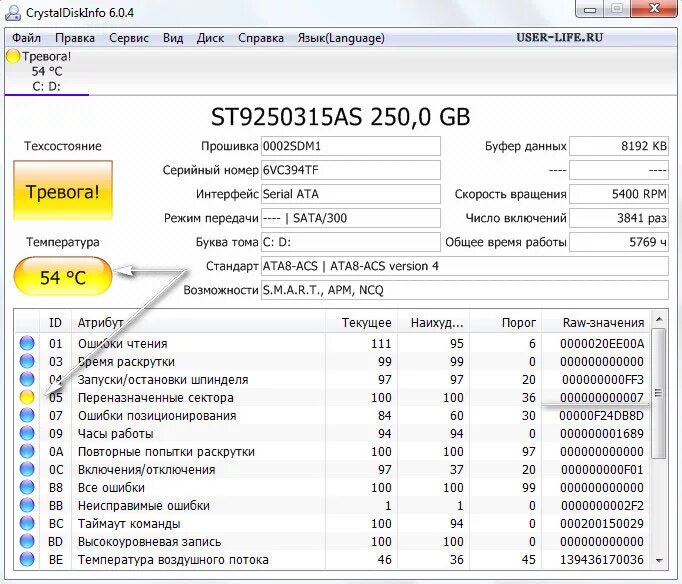682x584 pixels.
Task: Click the blue status icon for Ошибки чтения
Action: 27,343
